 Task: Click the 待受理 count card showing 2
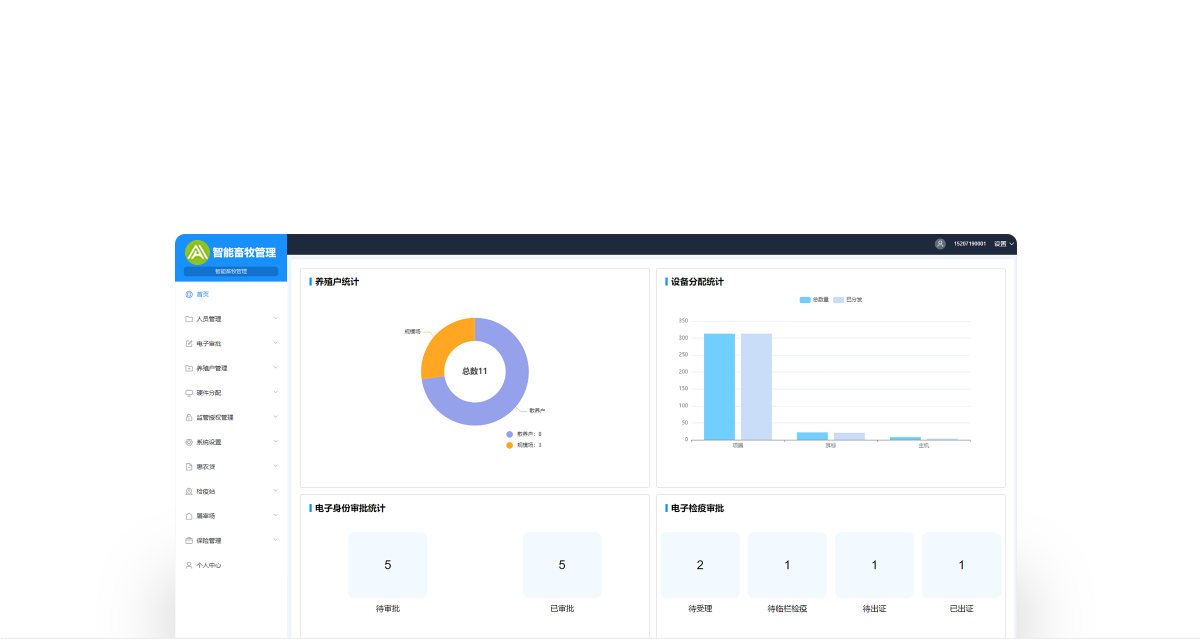click(x=700, y=565)
